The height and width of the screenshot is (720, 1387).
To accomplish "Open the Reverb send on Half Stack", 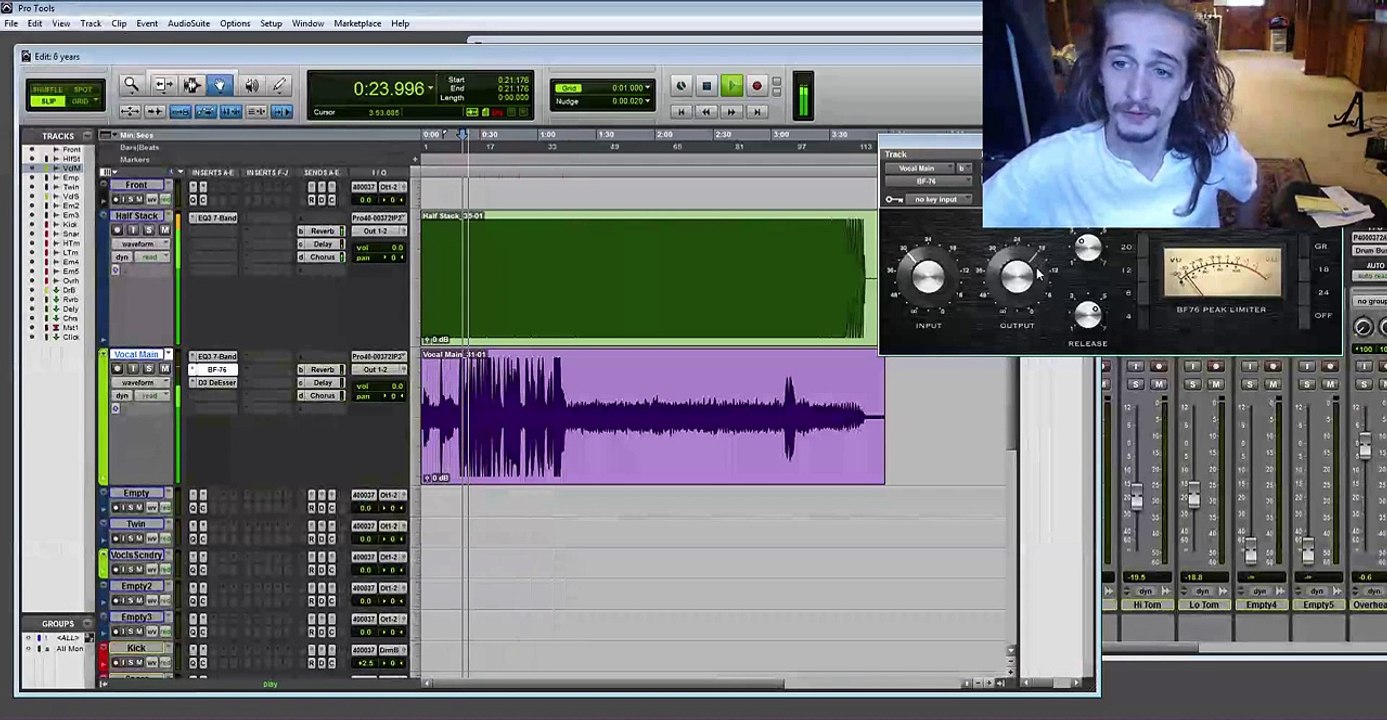I will coord(322,231).
